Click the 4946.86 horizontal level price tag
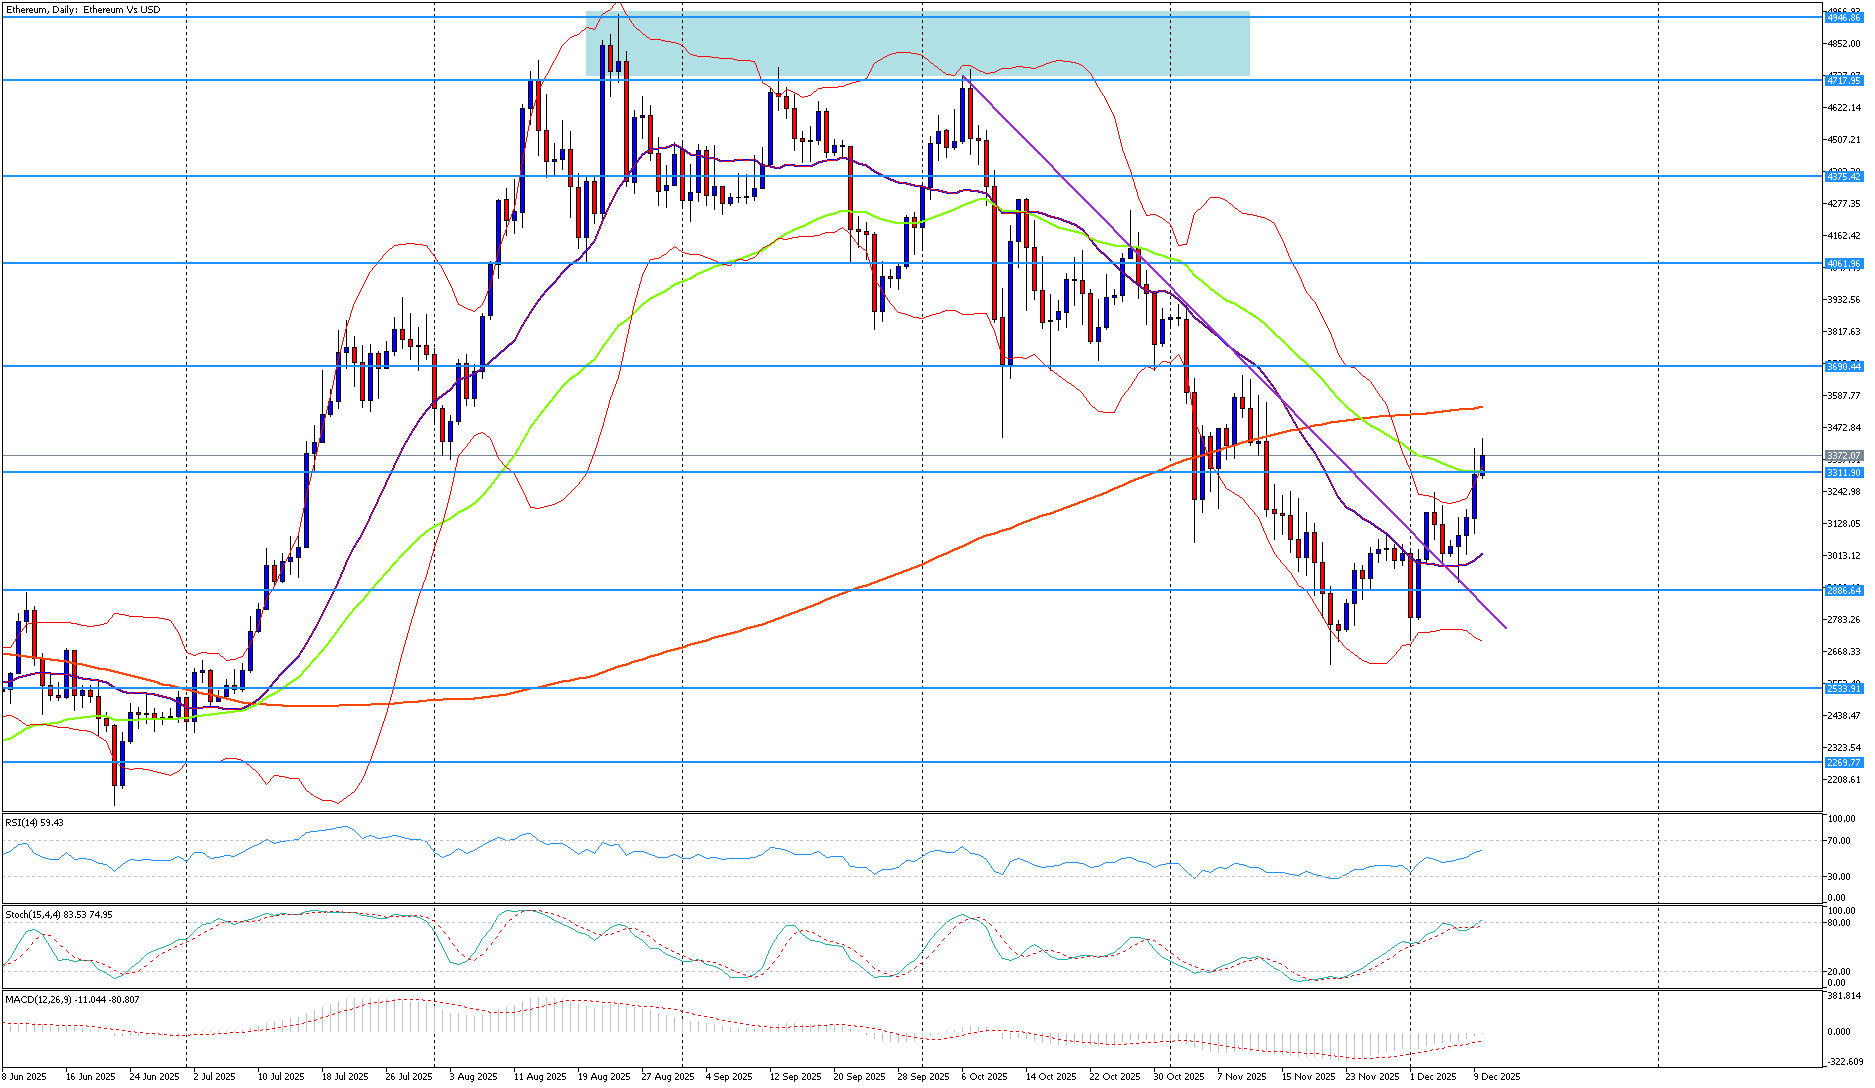Image resolution: width=1875 pixels, height=1088 pixels. click(1843, 18)
